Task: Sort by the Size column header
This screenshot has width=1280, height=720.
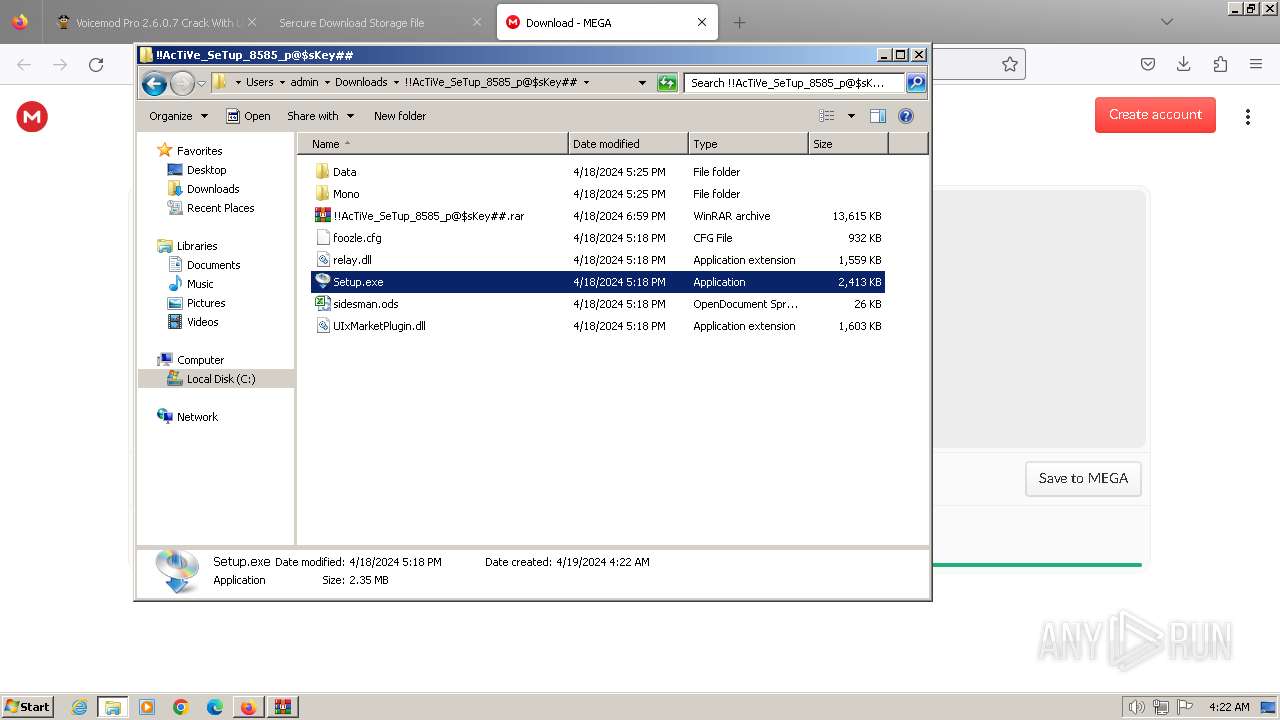Action: [x=848, y=144]
